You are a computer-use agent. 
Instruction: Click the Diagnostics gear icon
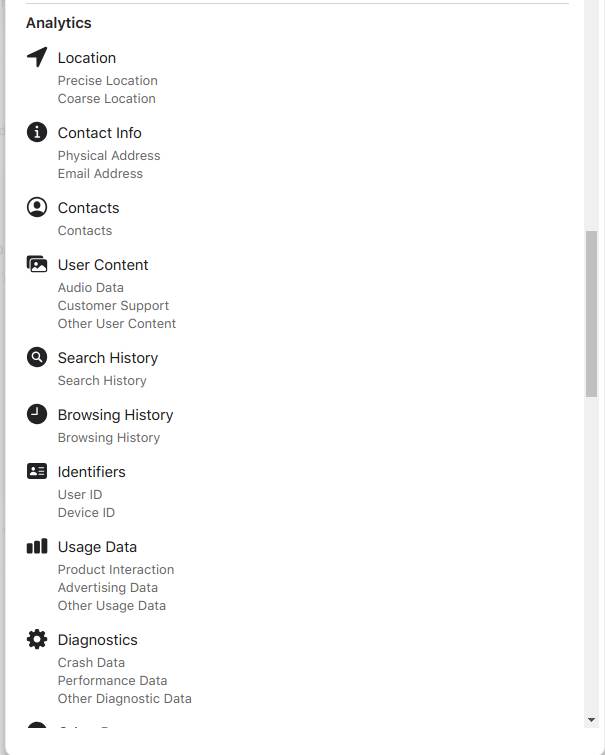pyautogui.click(x=37, y=639)
